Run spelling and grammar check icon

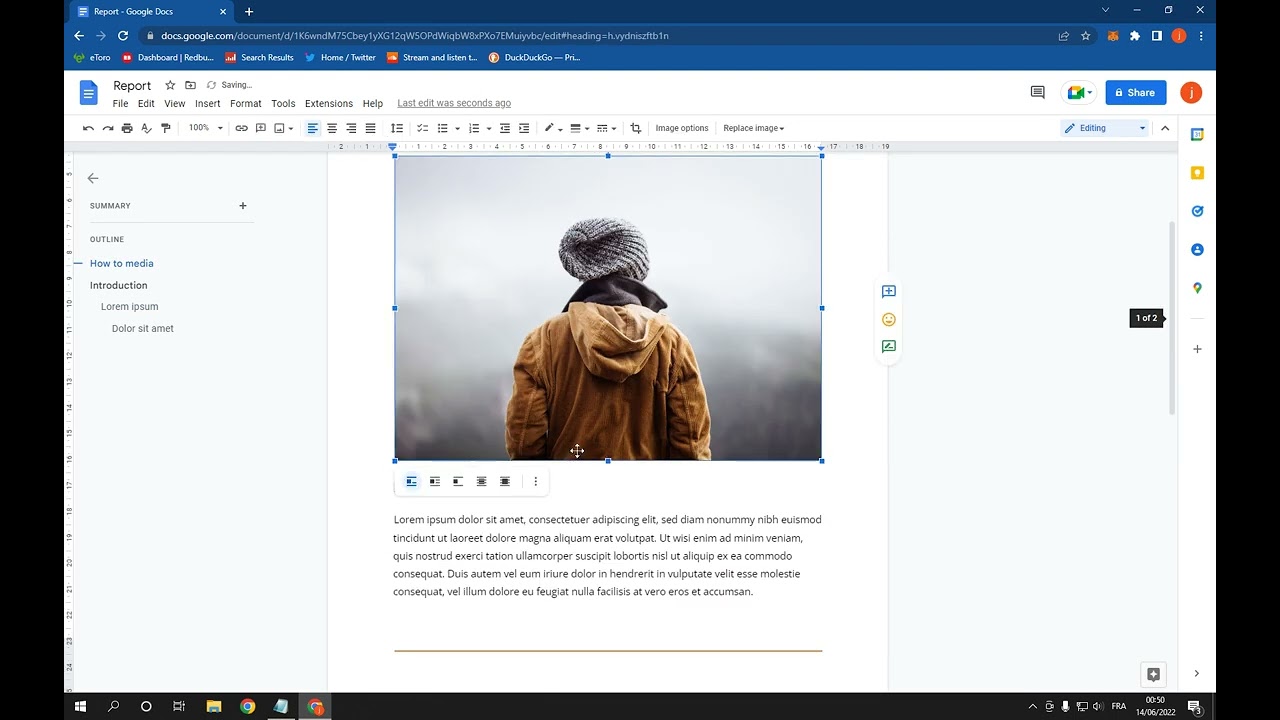click(x=146, y=128)
